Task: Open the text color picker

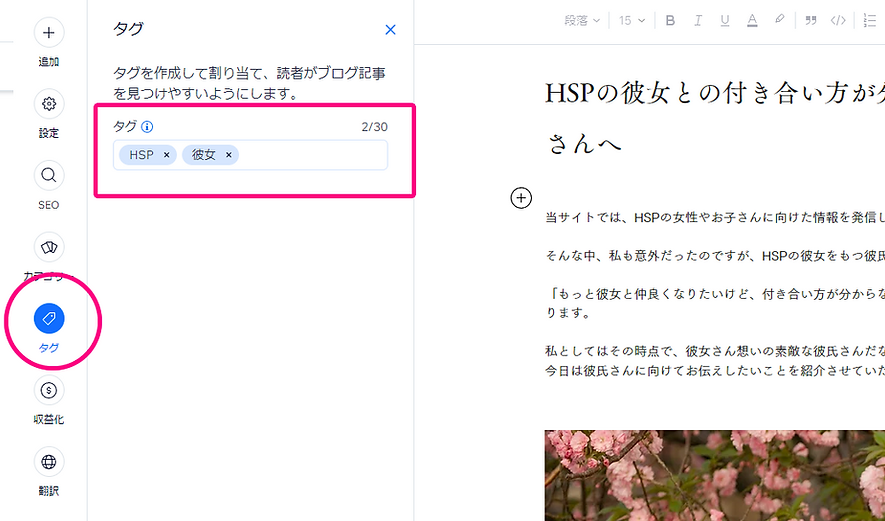Action: pyautogui.click(x=752, y=21)
